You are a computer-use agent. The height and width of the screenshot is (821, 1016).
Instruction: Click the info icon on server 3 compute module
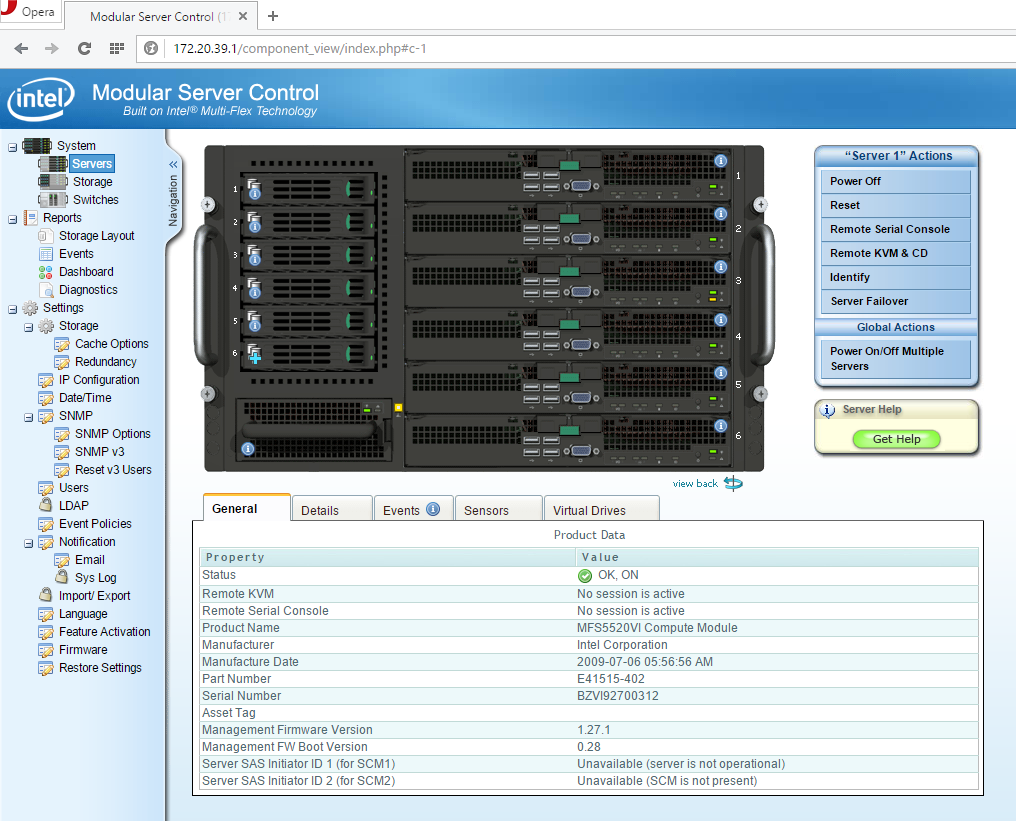click(721, 267)
